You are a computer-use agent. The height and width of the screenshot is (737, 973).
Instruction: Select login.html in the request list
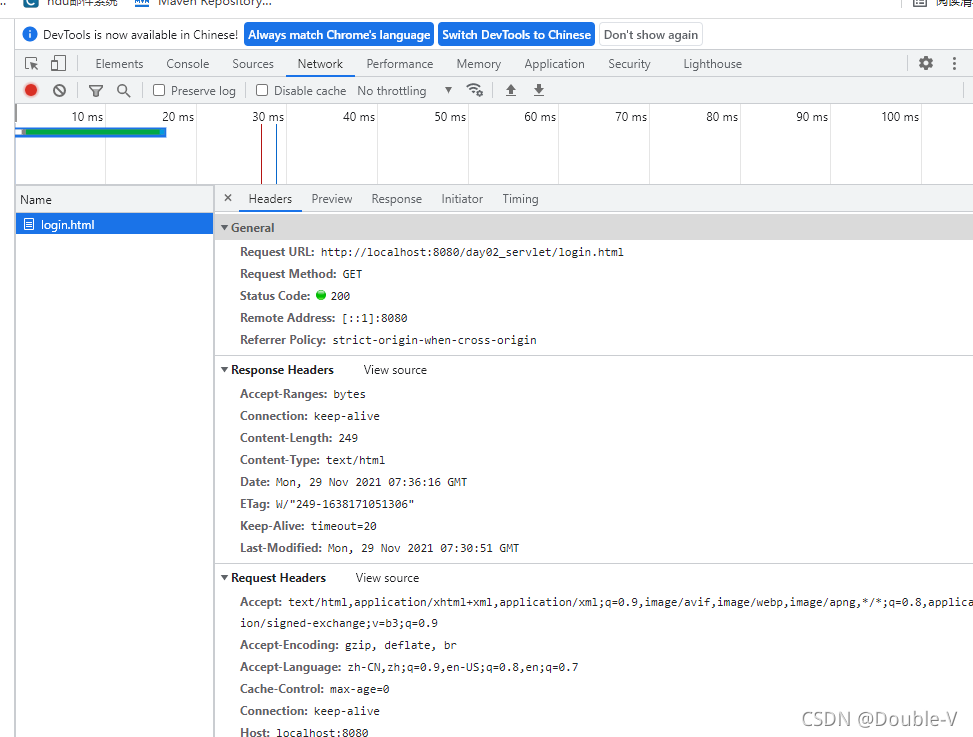(67, 225)
